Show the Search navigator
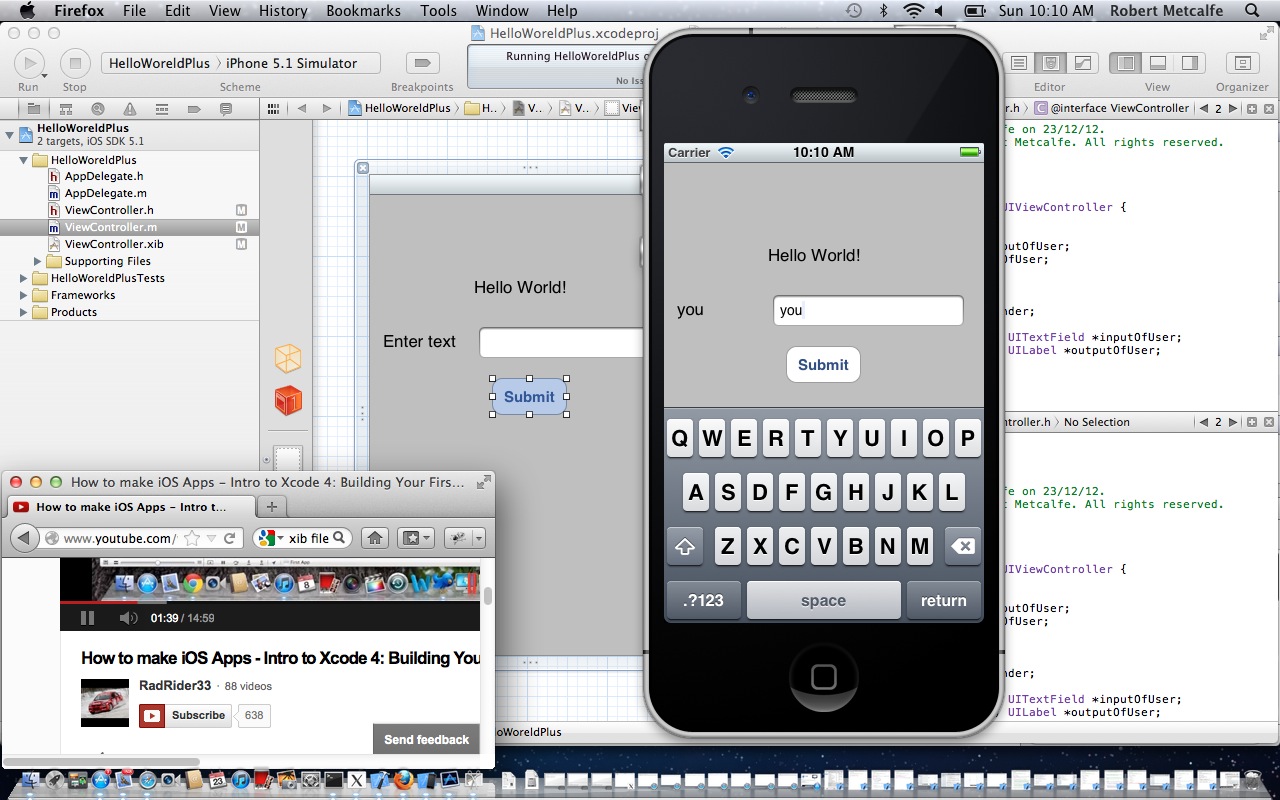The image size is (1280, 800). (x=97, y=109)
